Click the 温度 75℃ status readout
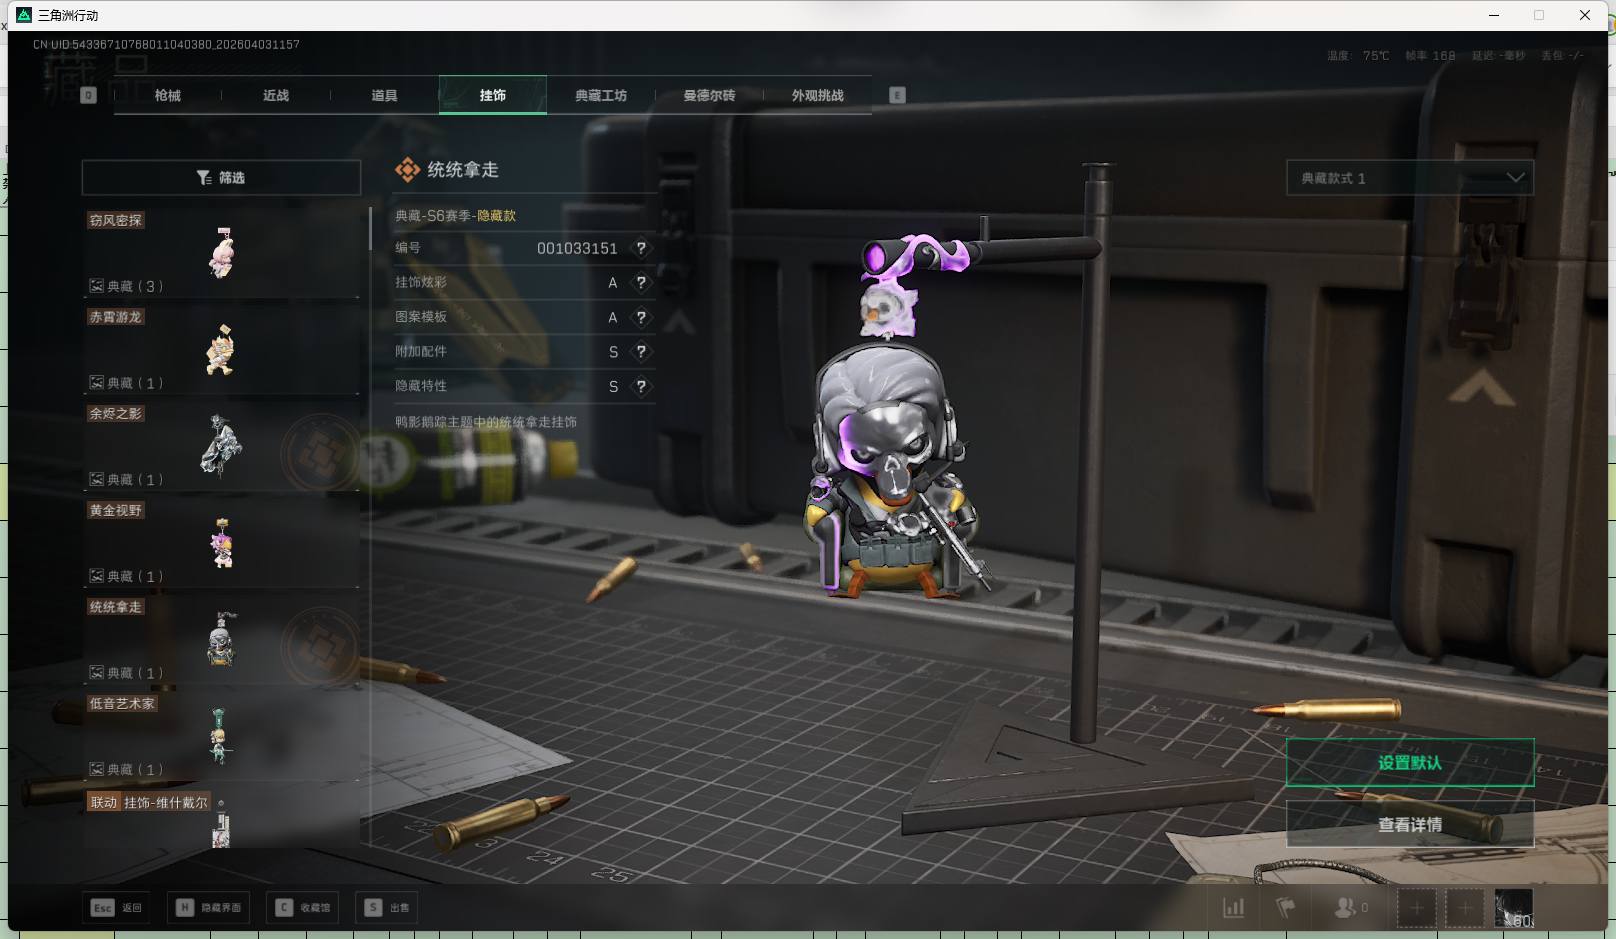The image size is (1616, 939). coord(1358,56)
